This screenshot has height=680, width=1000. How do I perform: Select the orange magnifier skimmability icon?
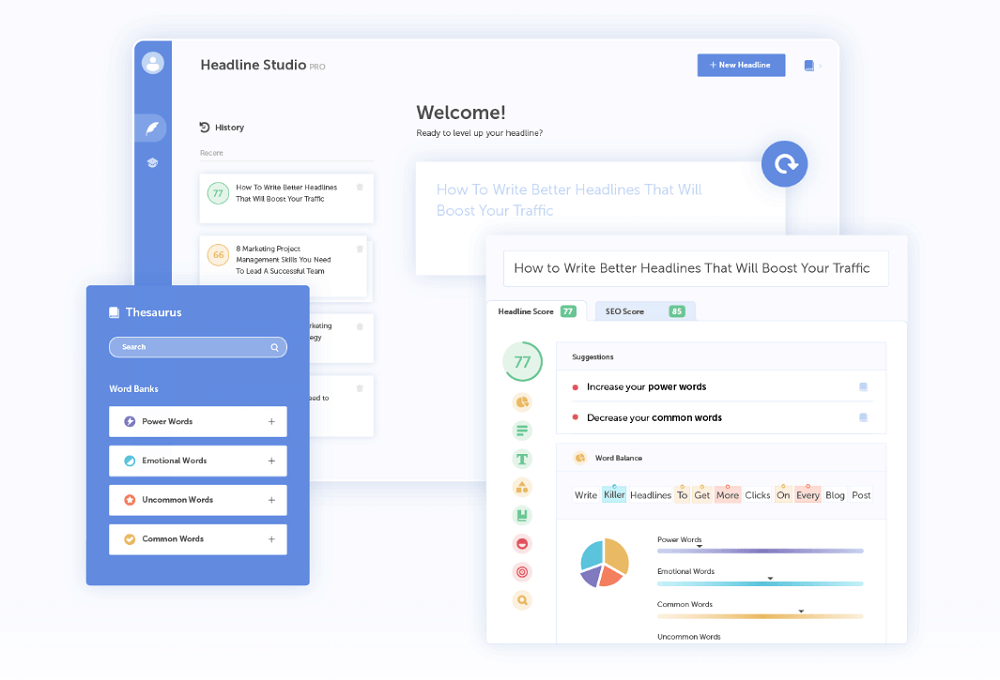coord(522,600)
